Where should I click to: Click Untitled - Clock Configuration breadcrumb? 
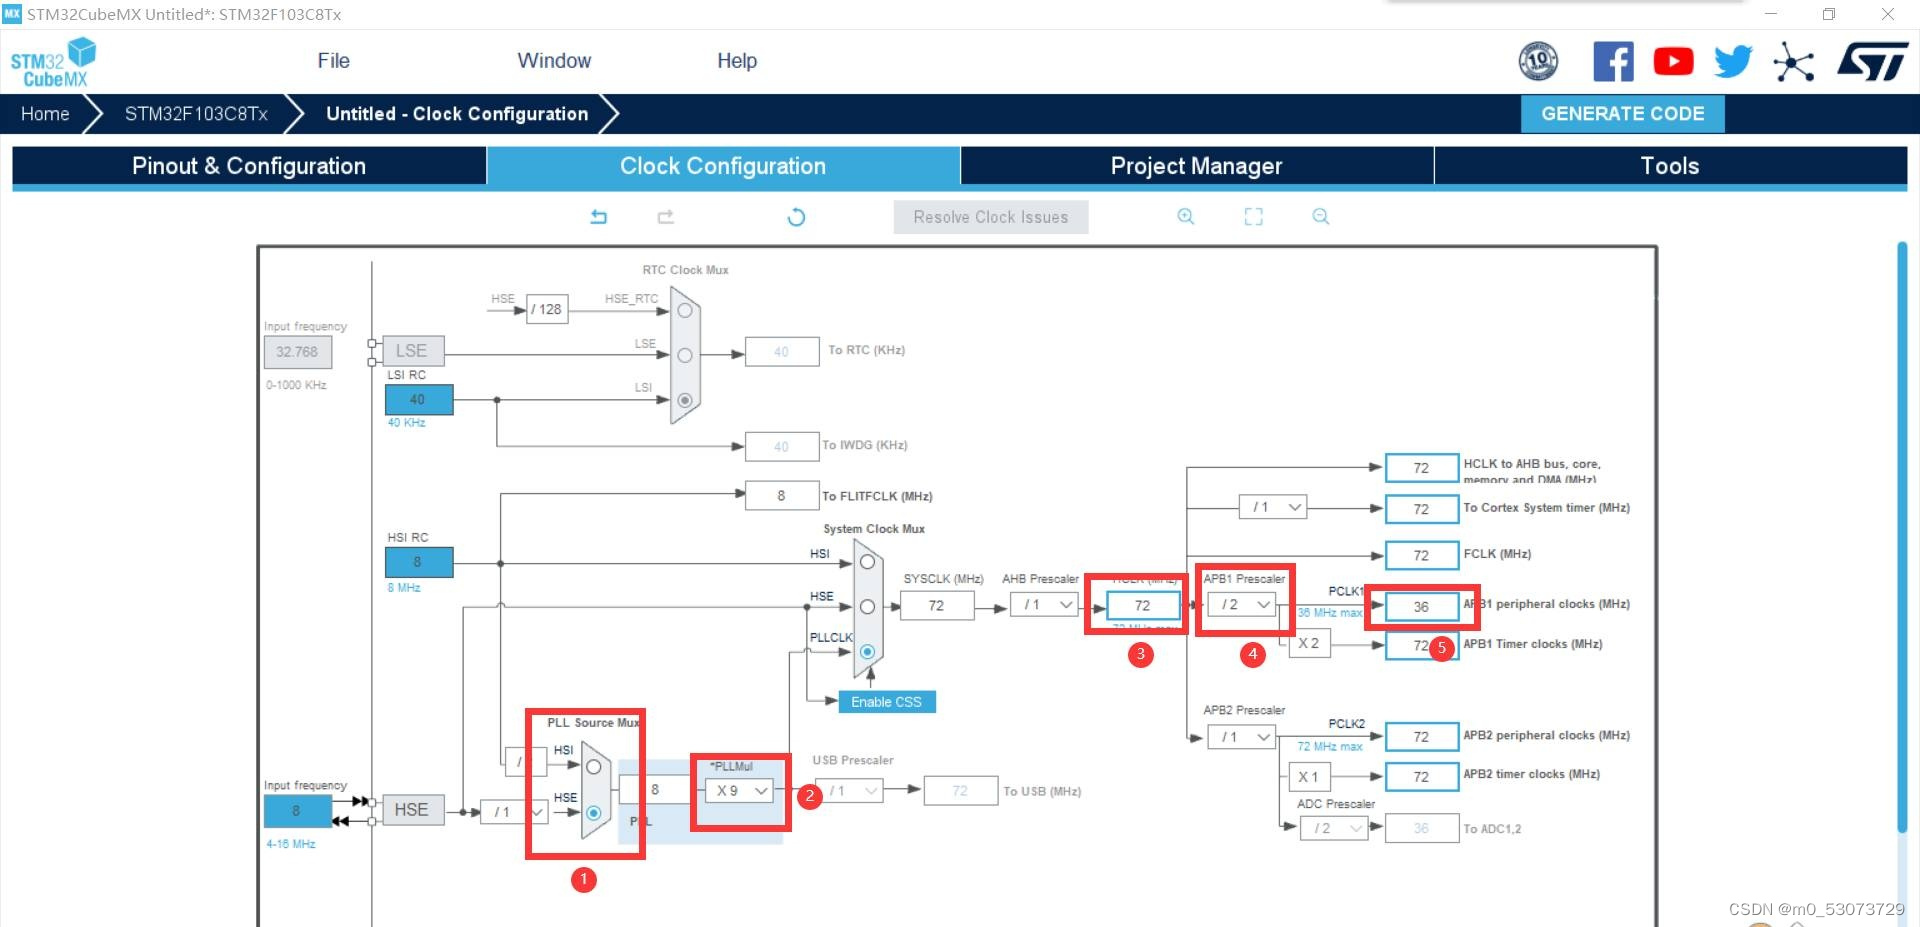pyautogui.click(x=457, y=114)
